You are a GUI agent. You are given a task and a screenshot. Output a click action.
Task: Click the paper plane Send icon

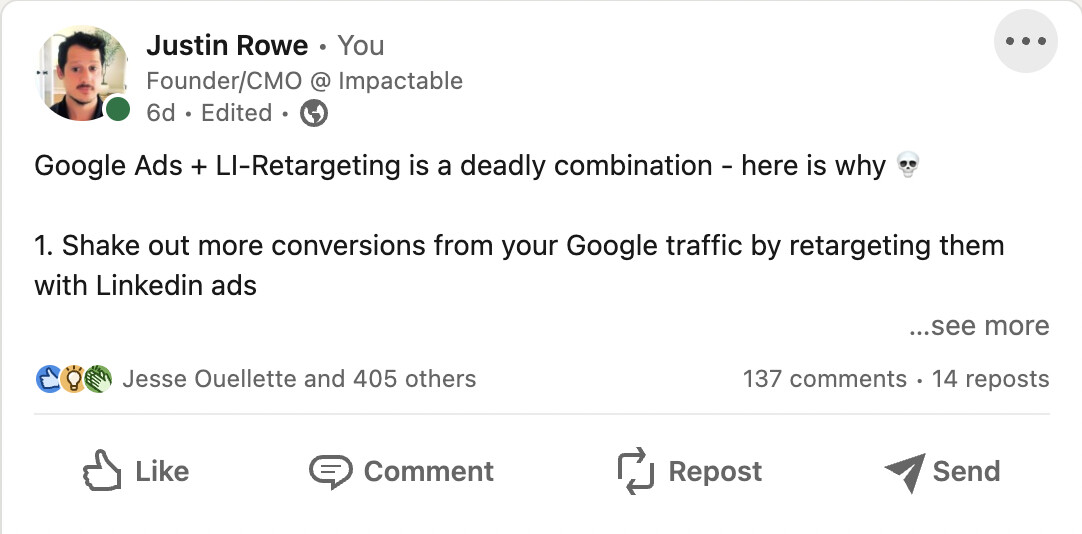coord(905,472)
